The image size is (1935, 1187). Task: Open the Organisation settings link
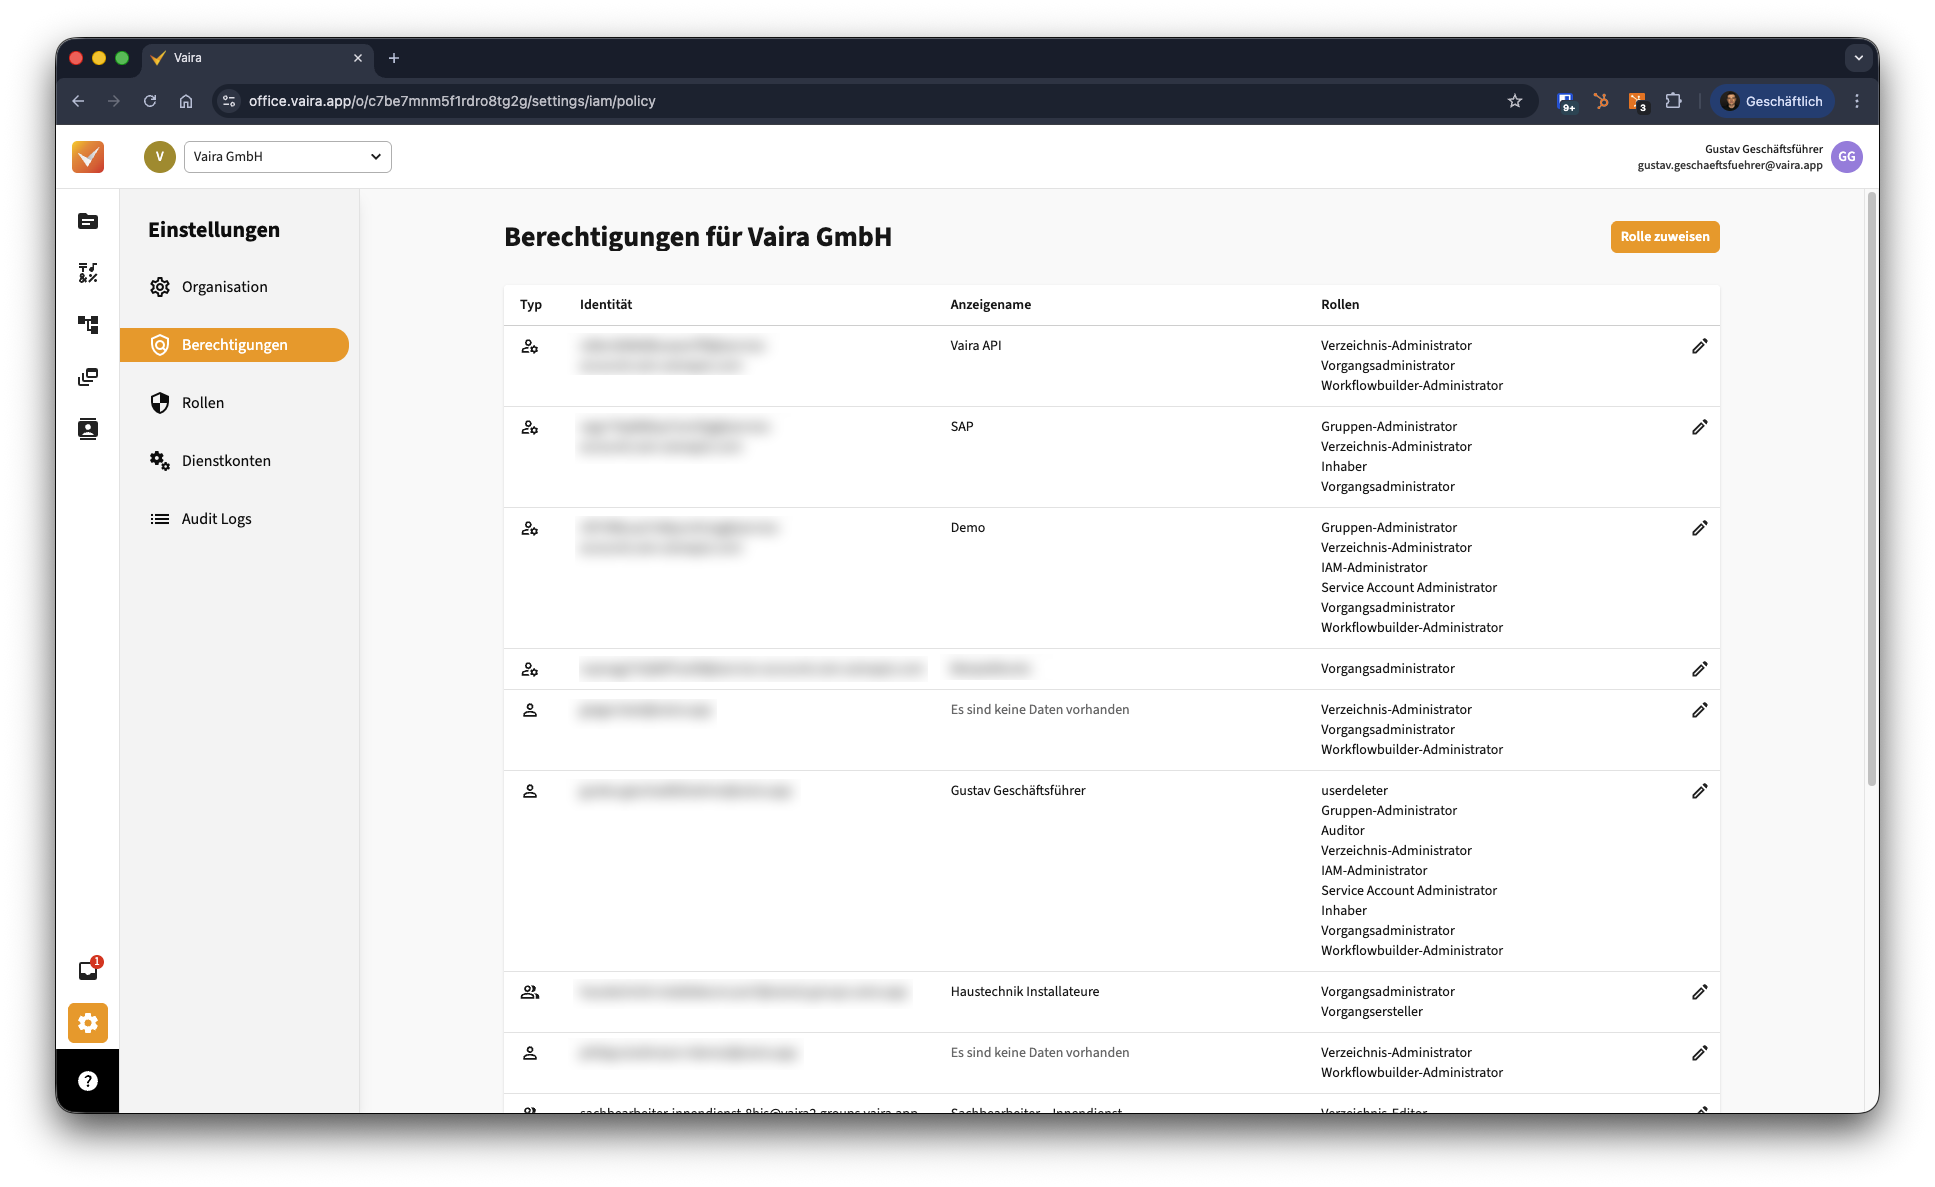224,287
